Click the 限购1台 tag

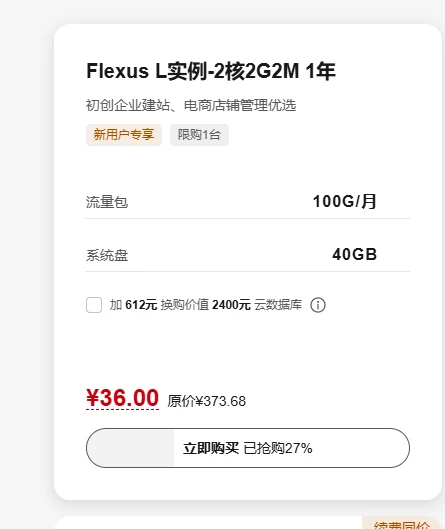coord(199,135)
